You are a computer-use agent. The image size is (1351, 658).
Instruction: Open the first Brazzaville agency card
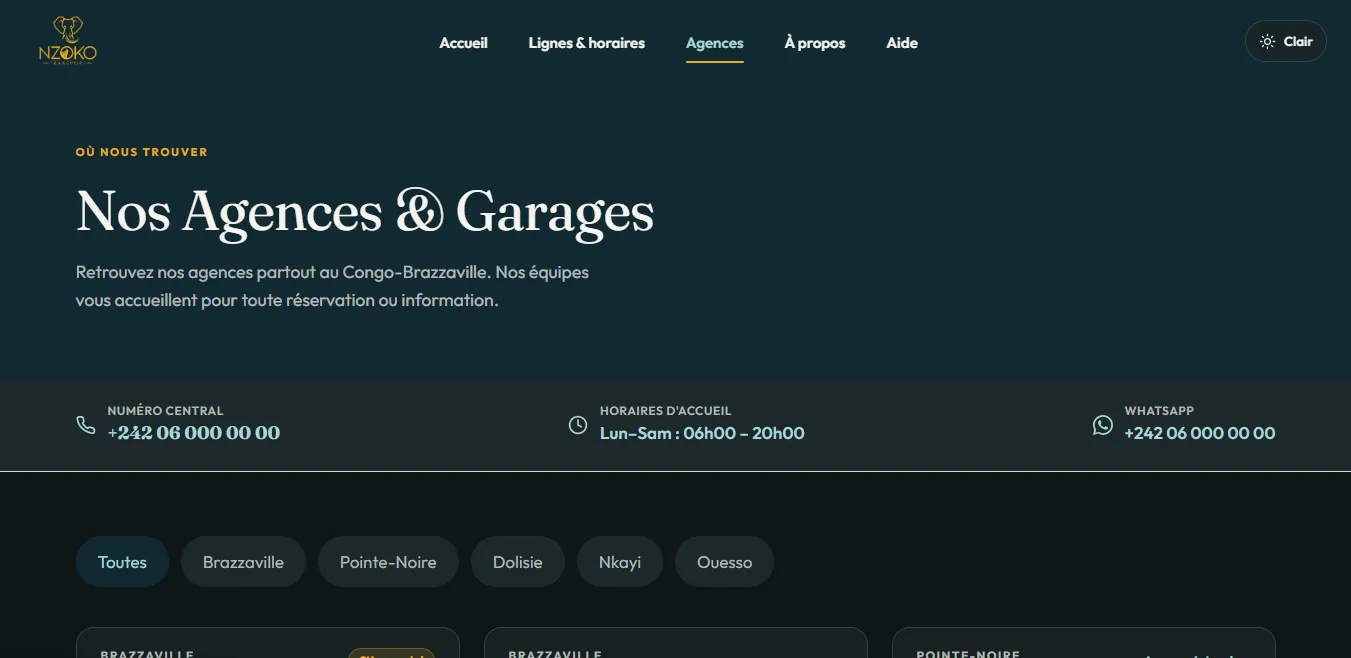[268, 643]
